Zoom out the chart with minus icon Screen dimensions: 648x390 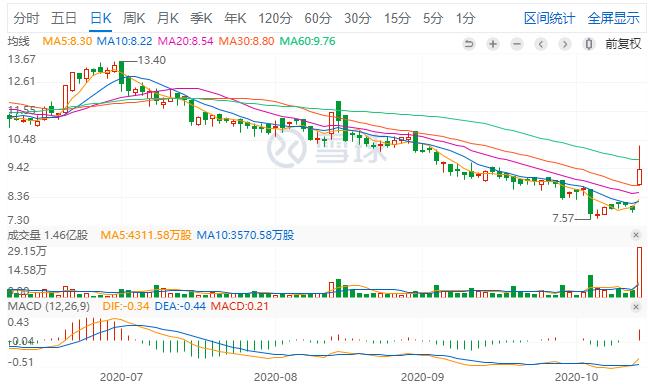(x=517, y=44)
